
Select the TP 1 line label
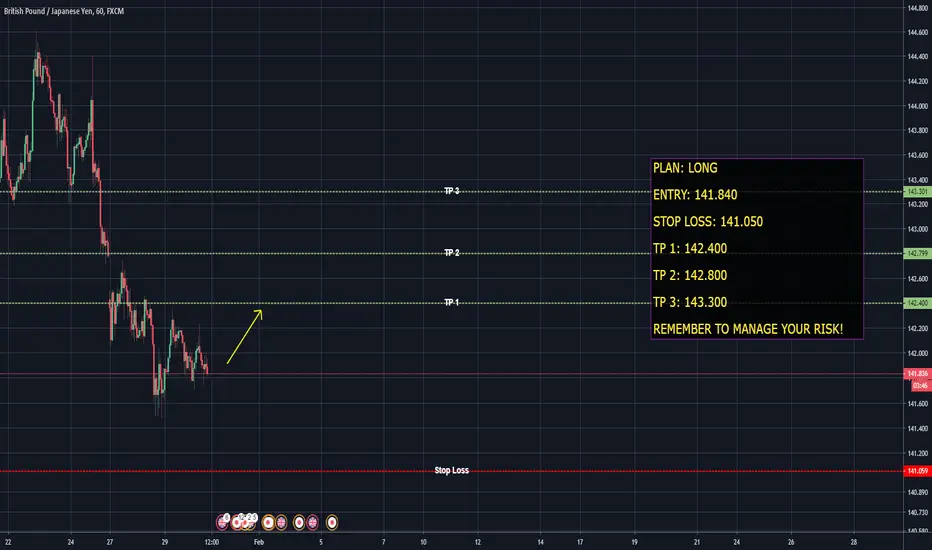(x=452, y=303)
